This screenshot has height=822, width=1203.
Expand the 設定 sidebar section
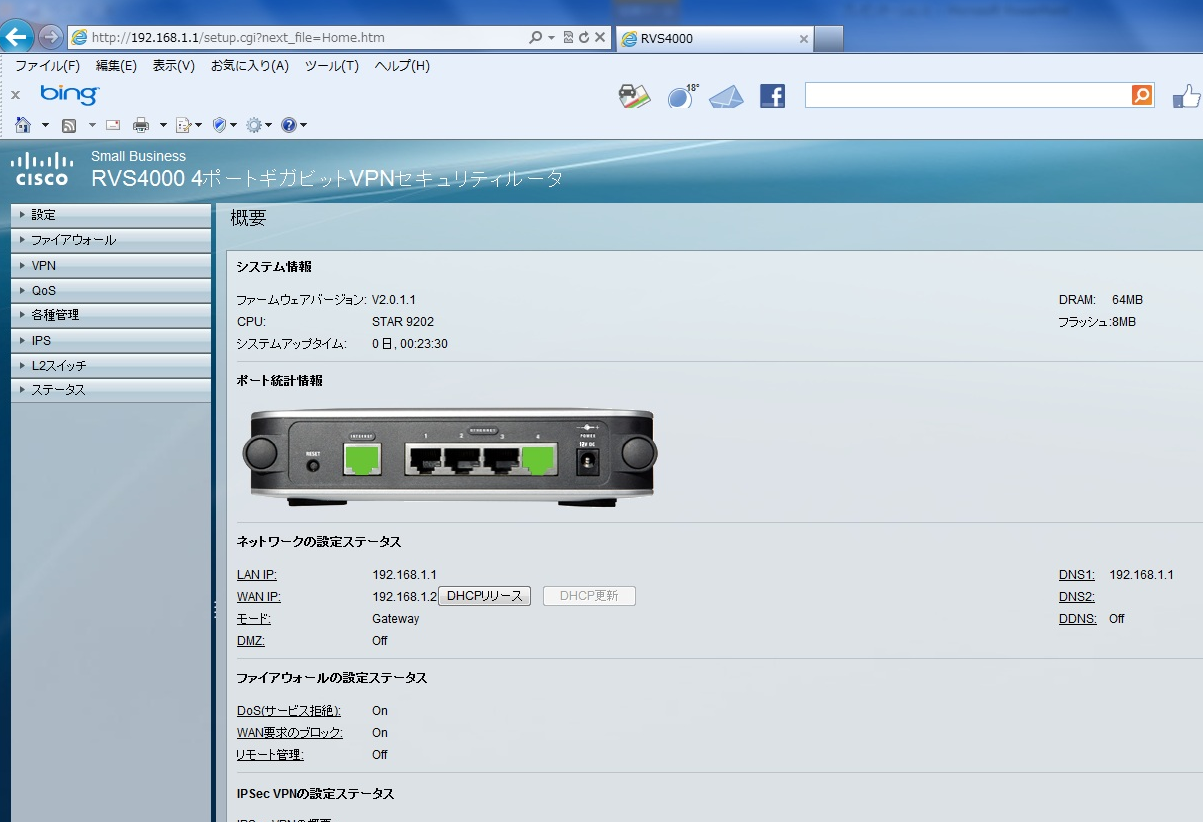click(111, 215)
